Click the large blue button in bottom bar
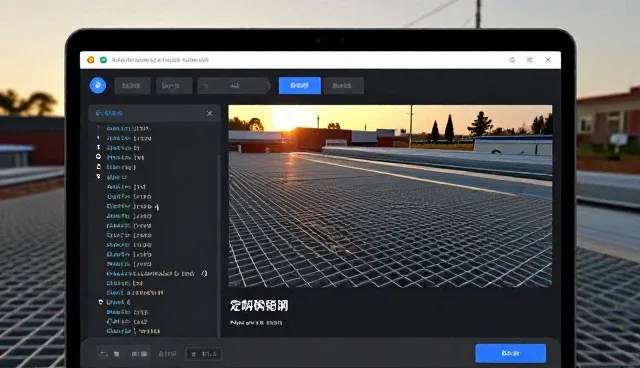The image size is (640, 368). click(510, 353)
